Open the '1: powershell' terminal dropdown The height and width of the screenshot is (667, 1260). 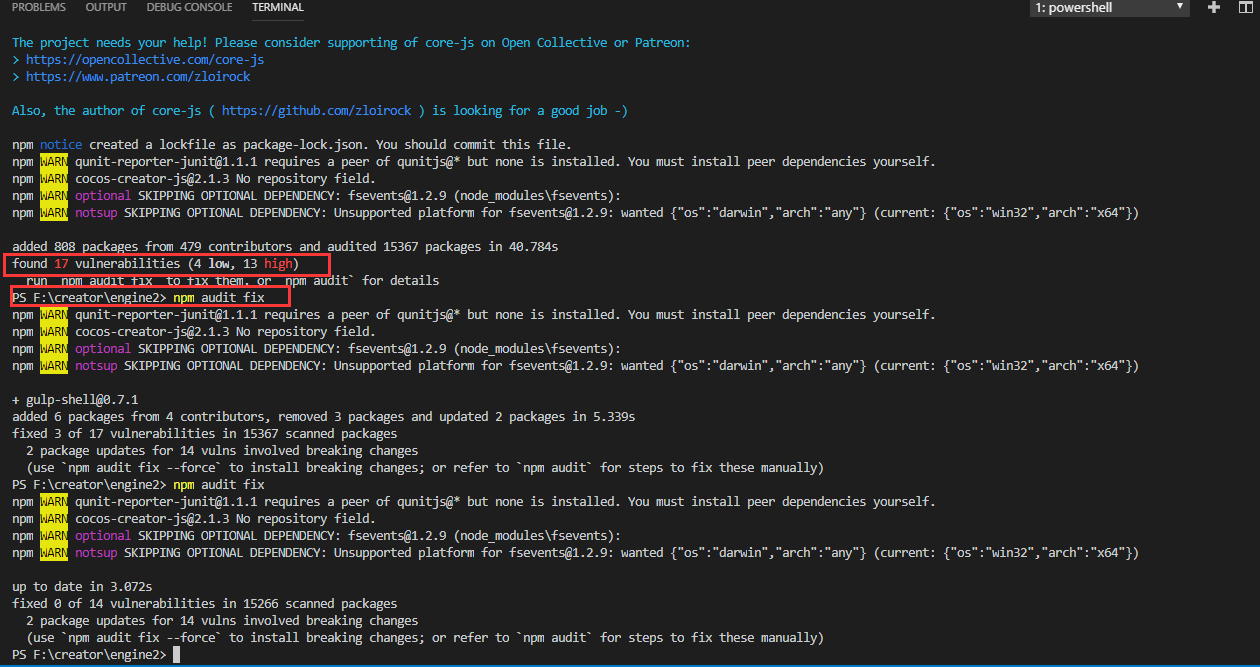tap(1108, 8)
